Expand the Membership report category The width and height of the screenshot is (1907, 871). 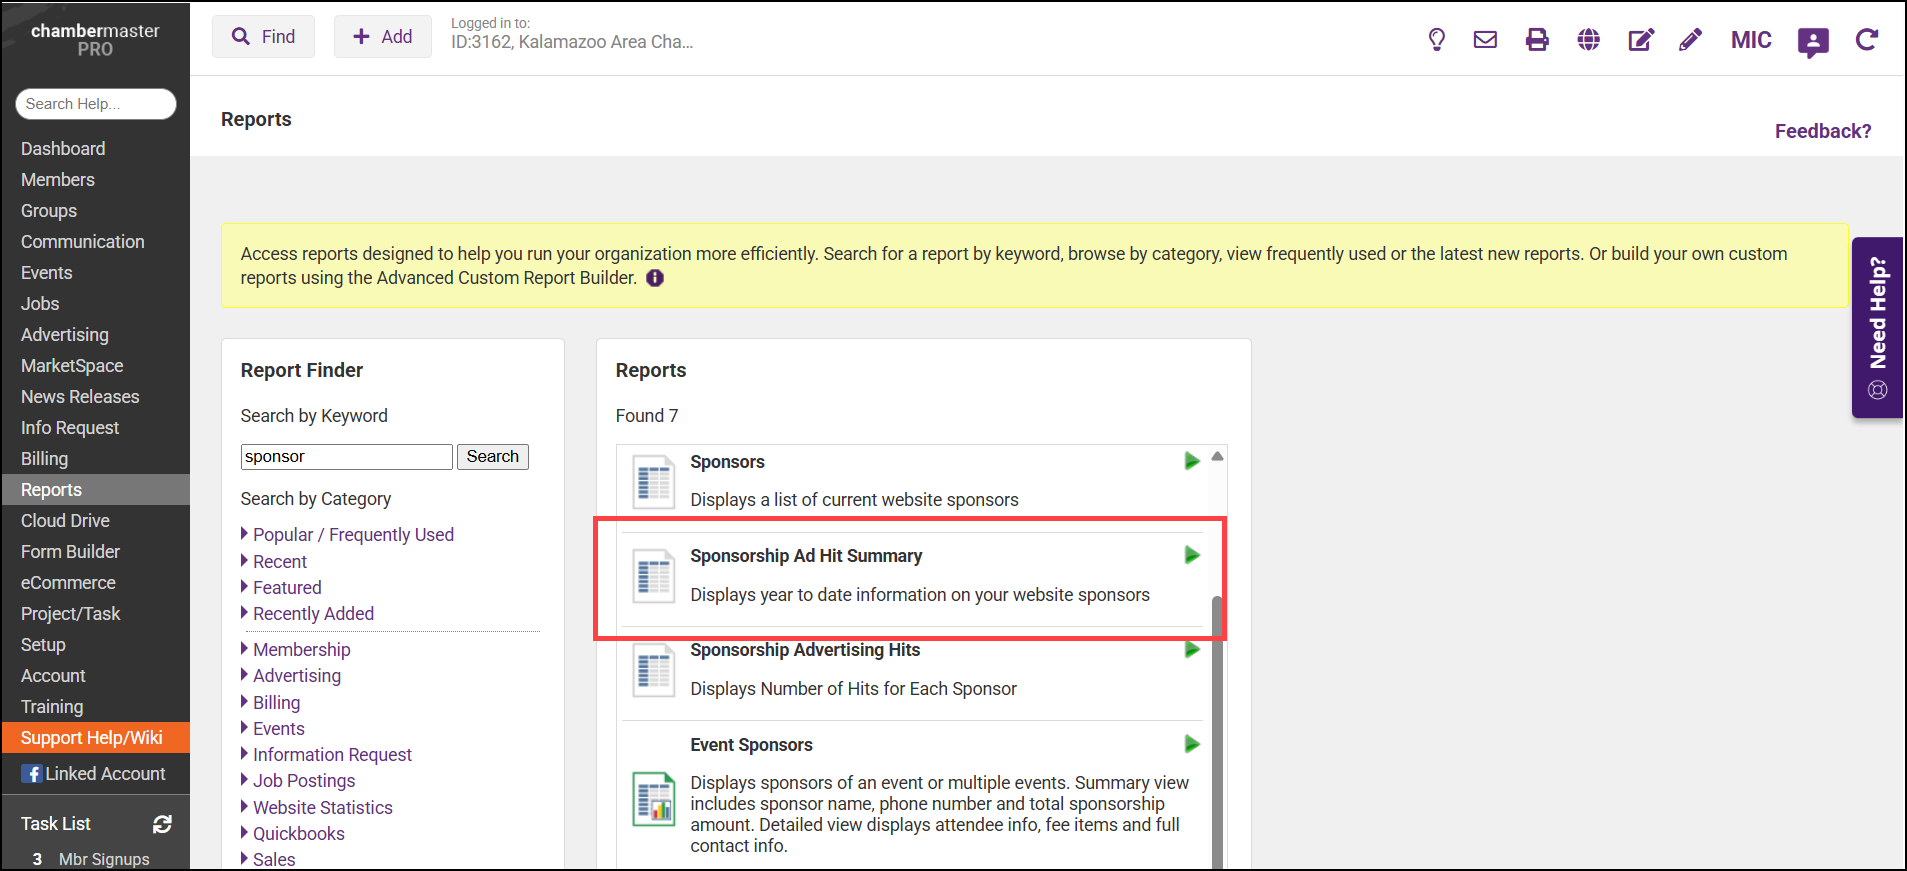(301, 650)
